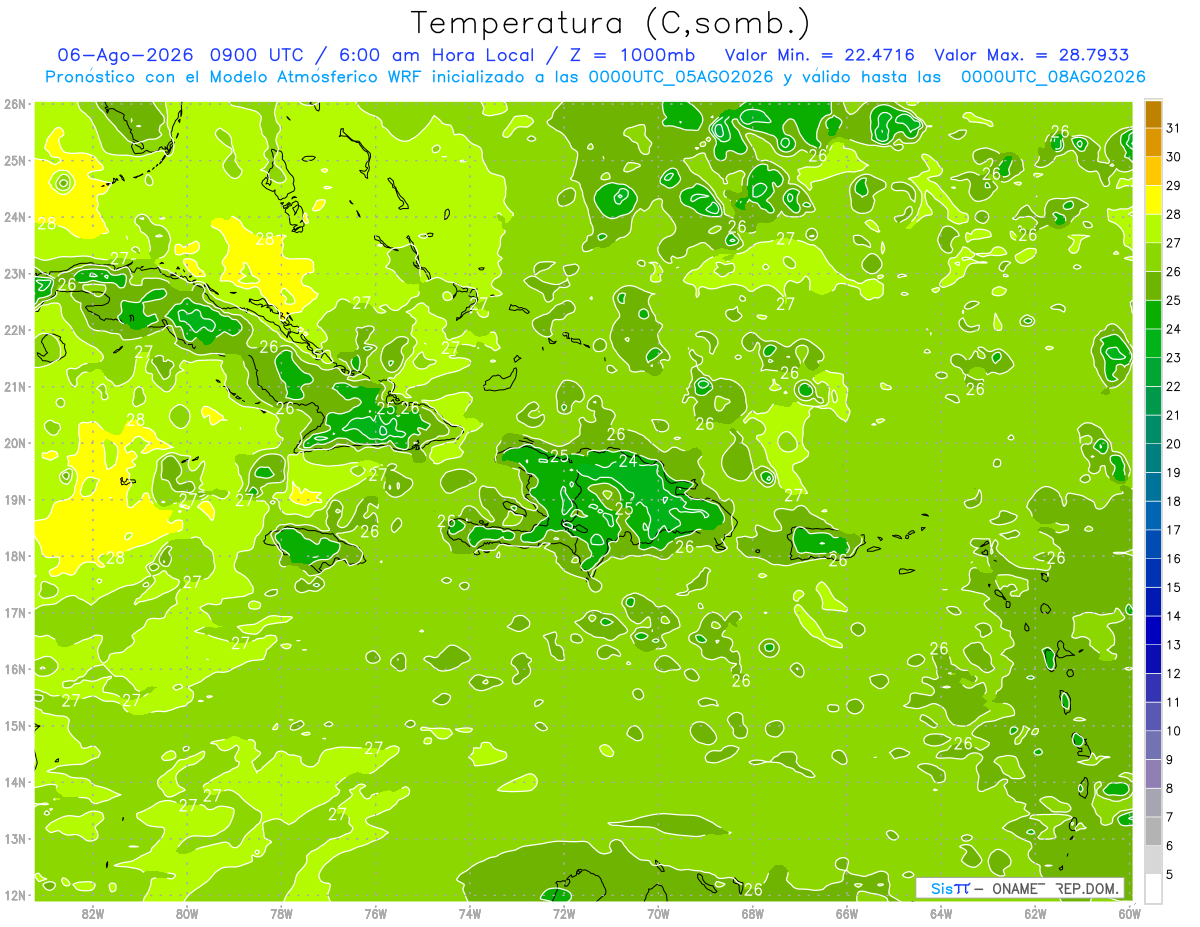Click the teal 19–20 legend swatch
This screenshot has height=927, width=1200.
point(1153,458)
